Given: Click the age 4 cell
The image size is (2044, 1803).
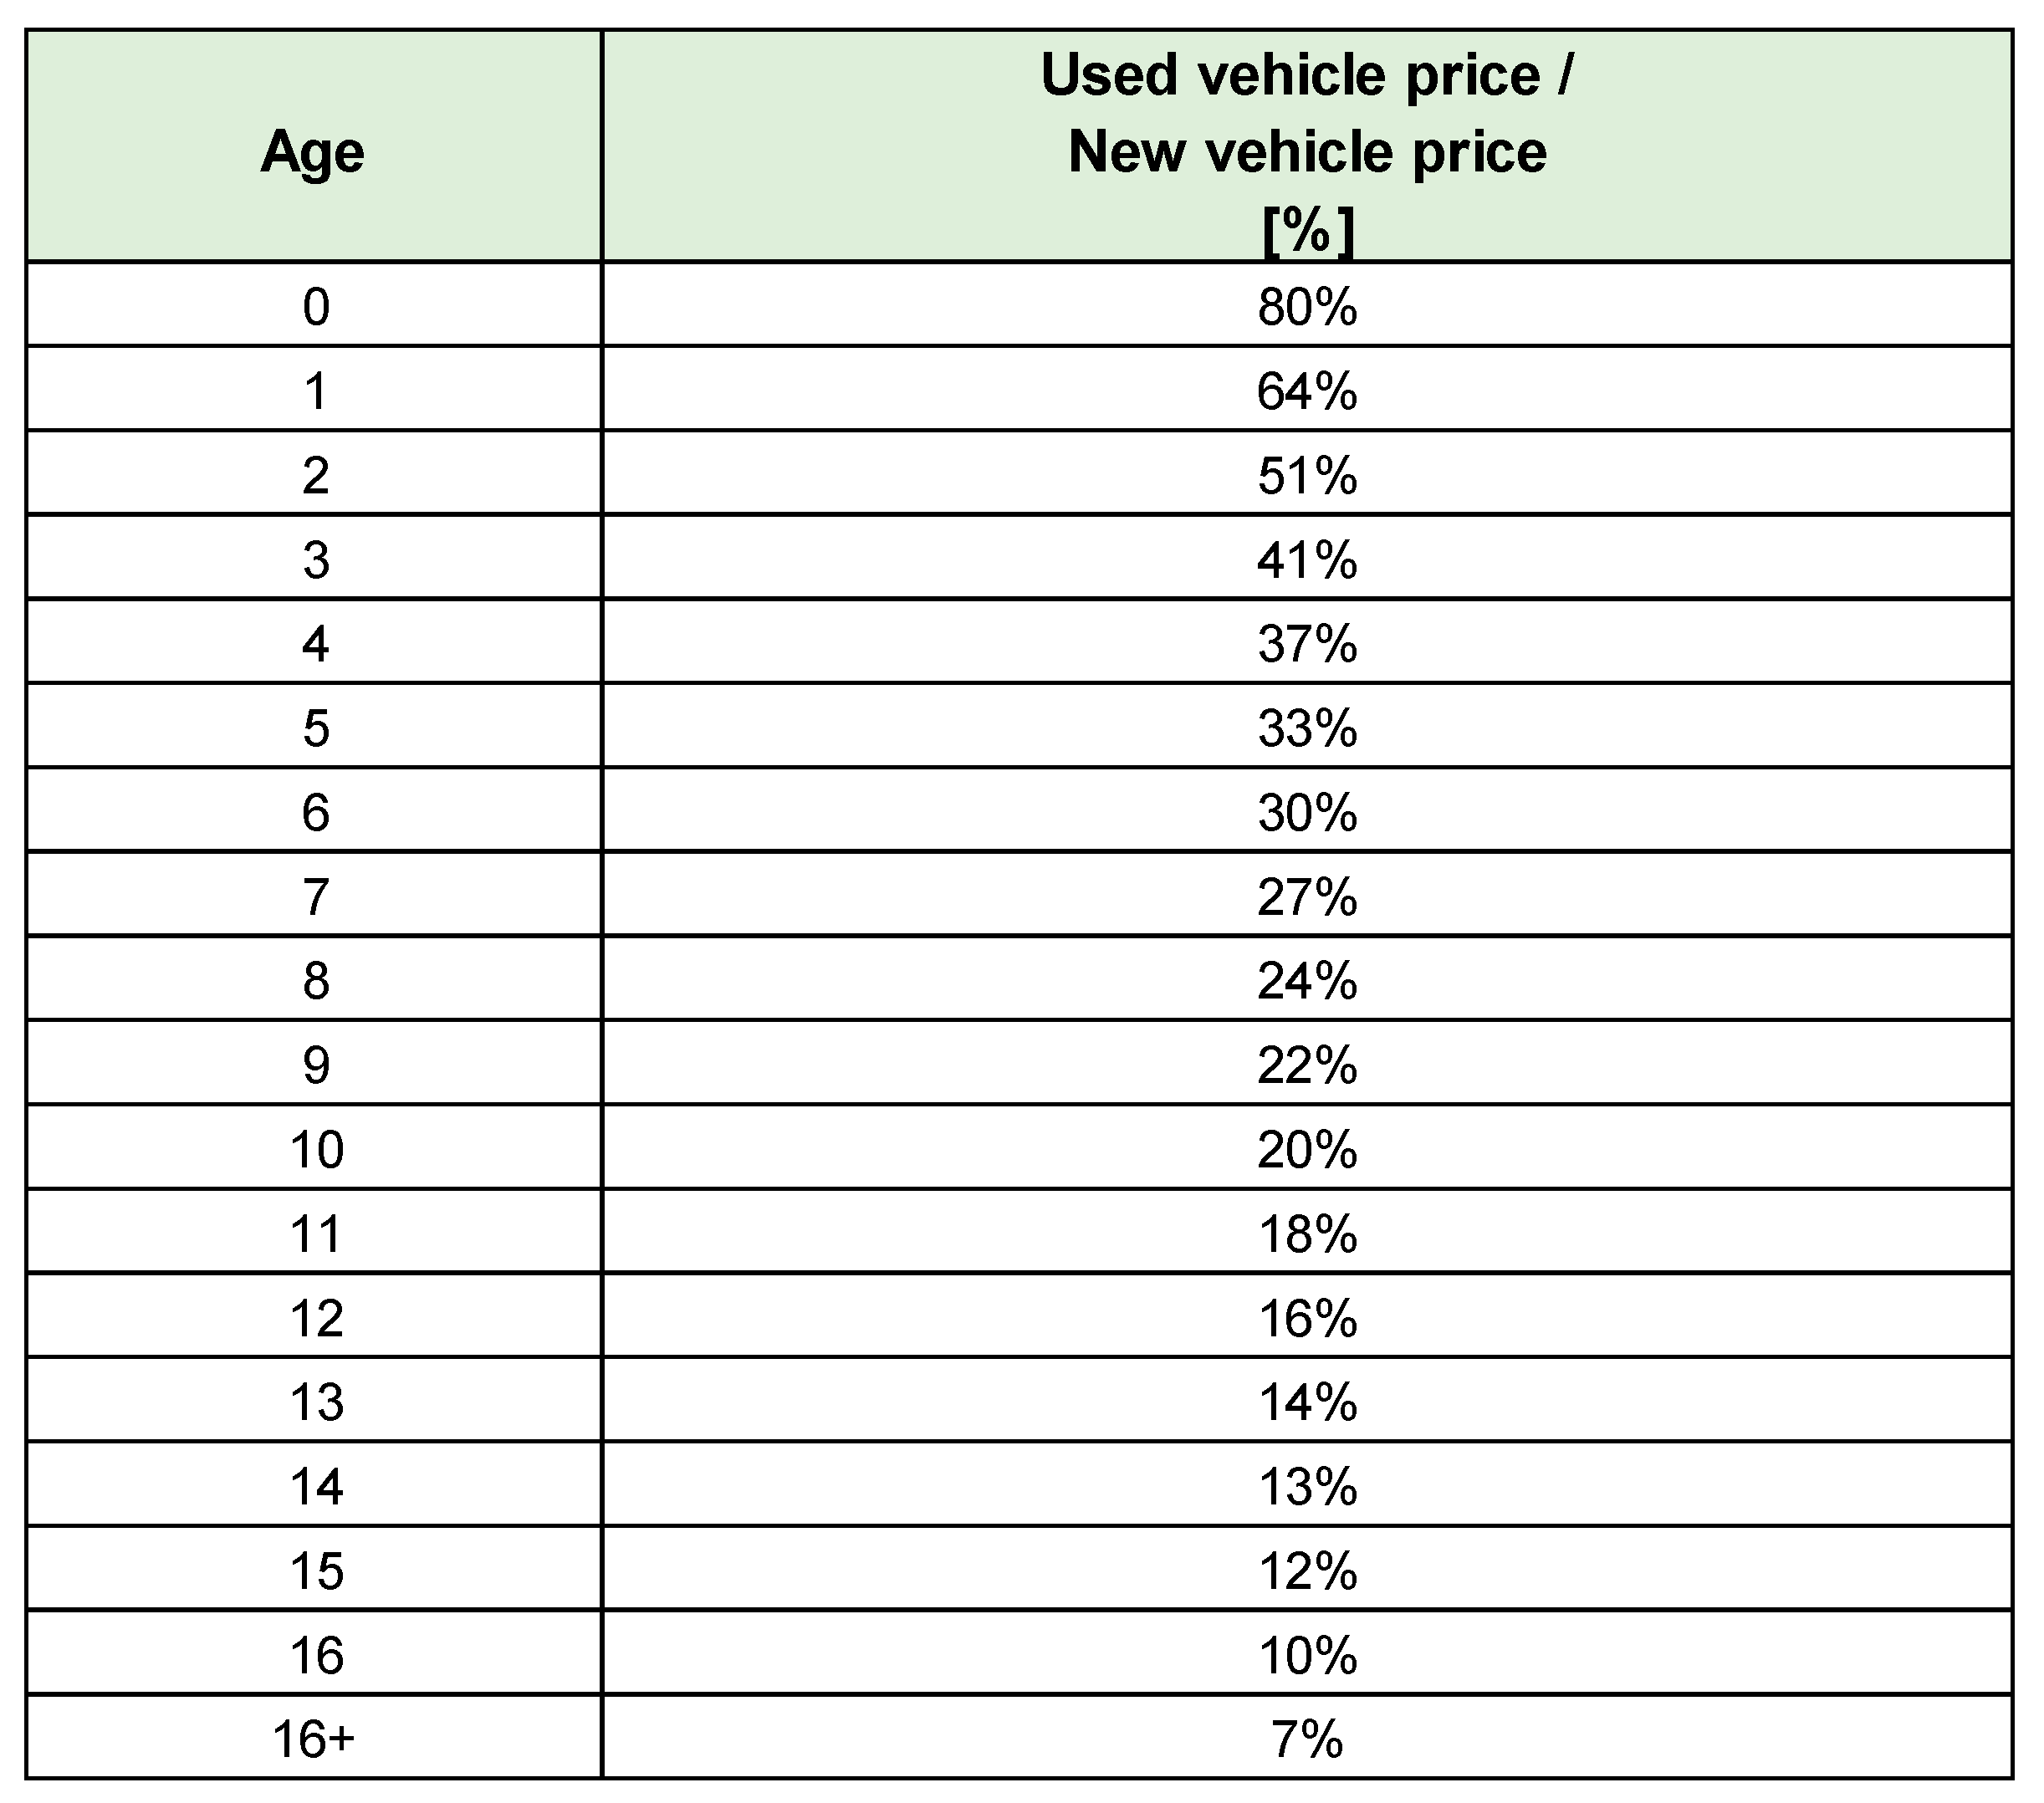Looking at the screenshot, I should (315, 644).
